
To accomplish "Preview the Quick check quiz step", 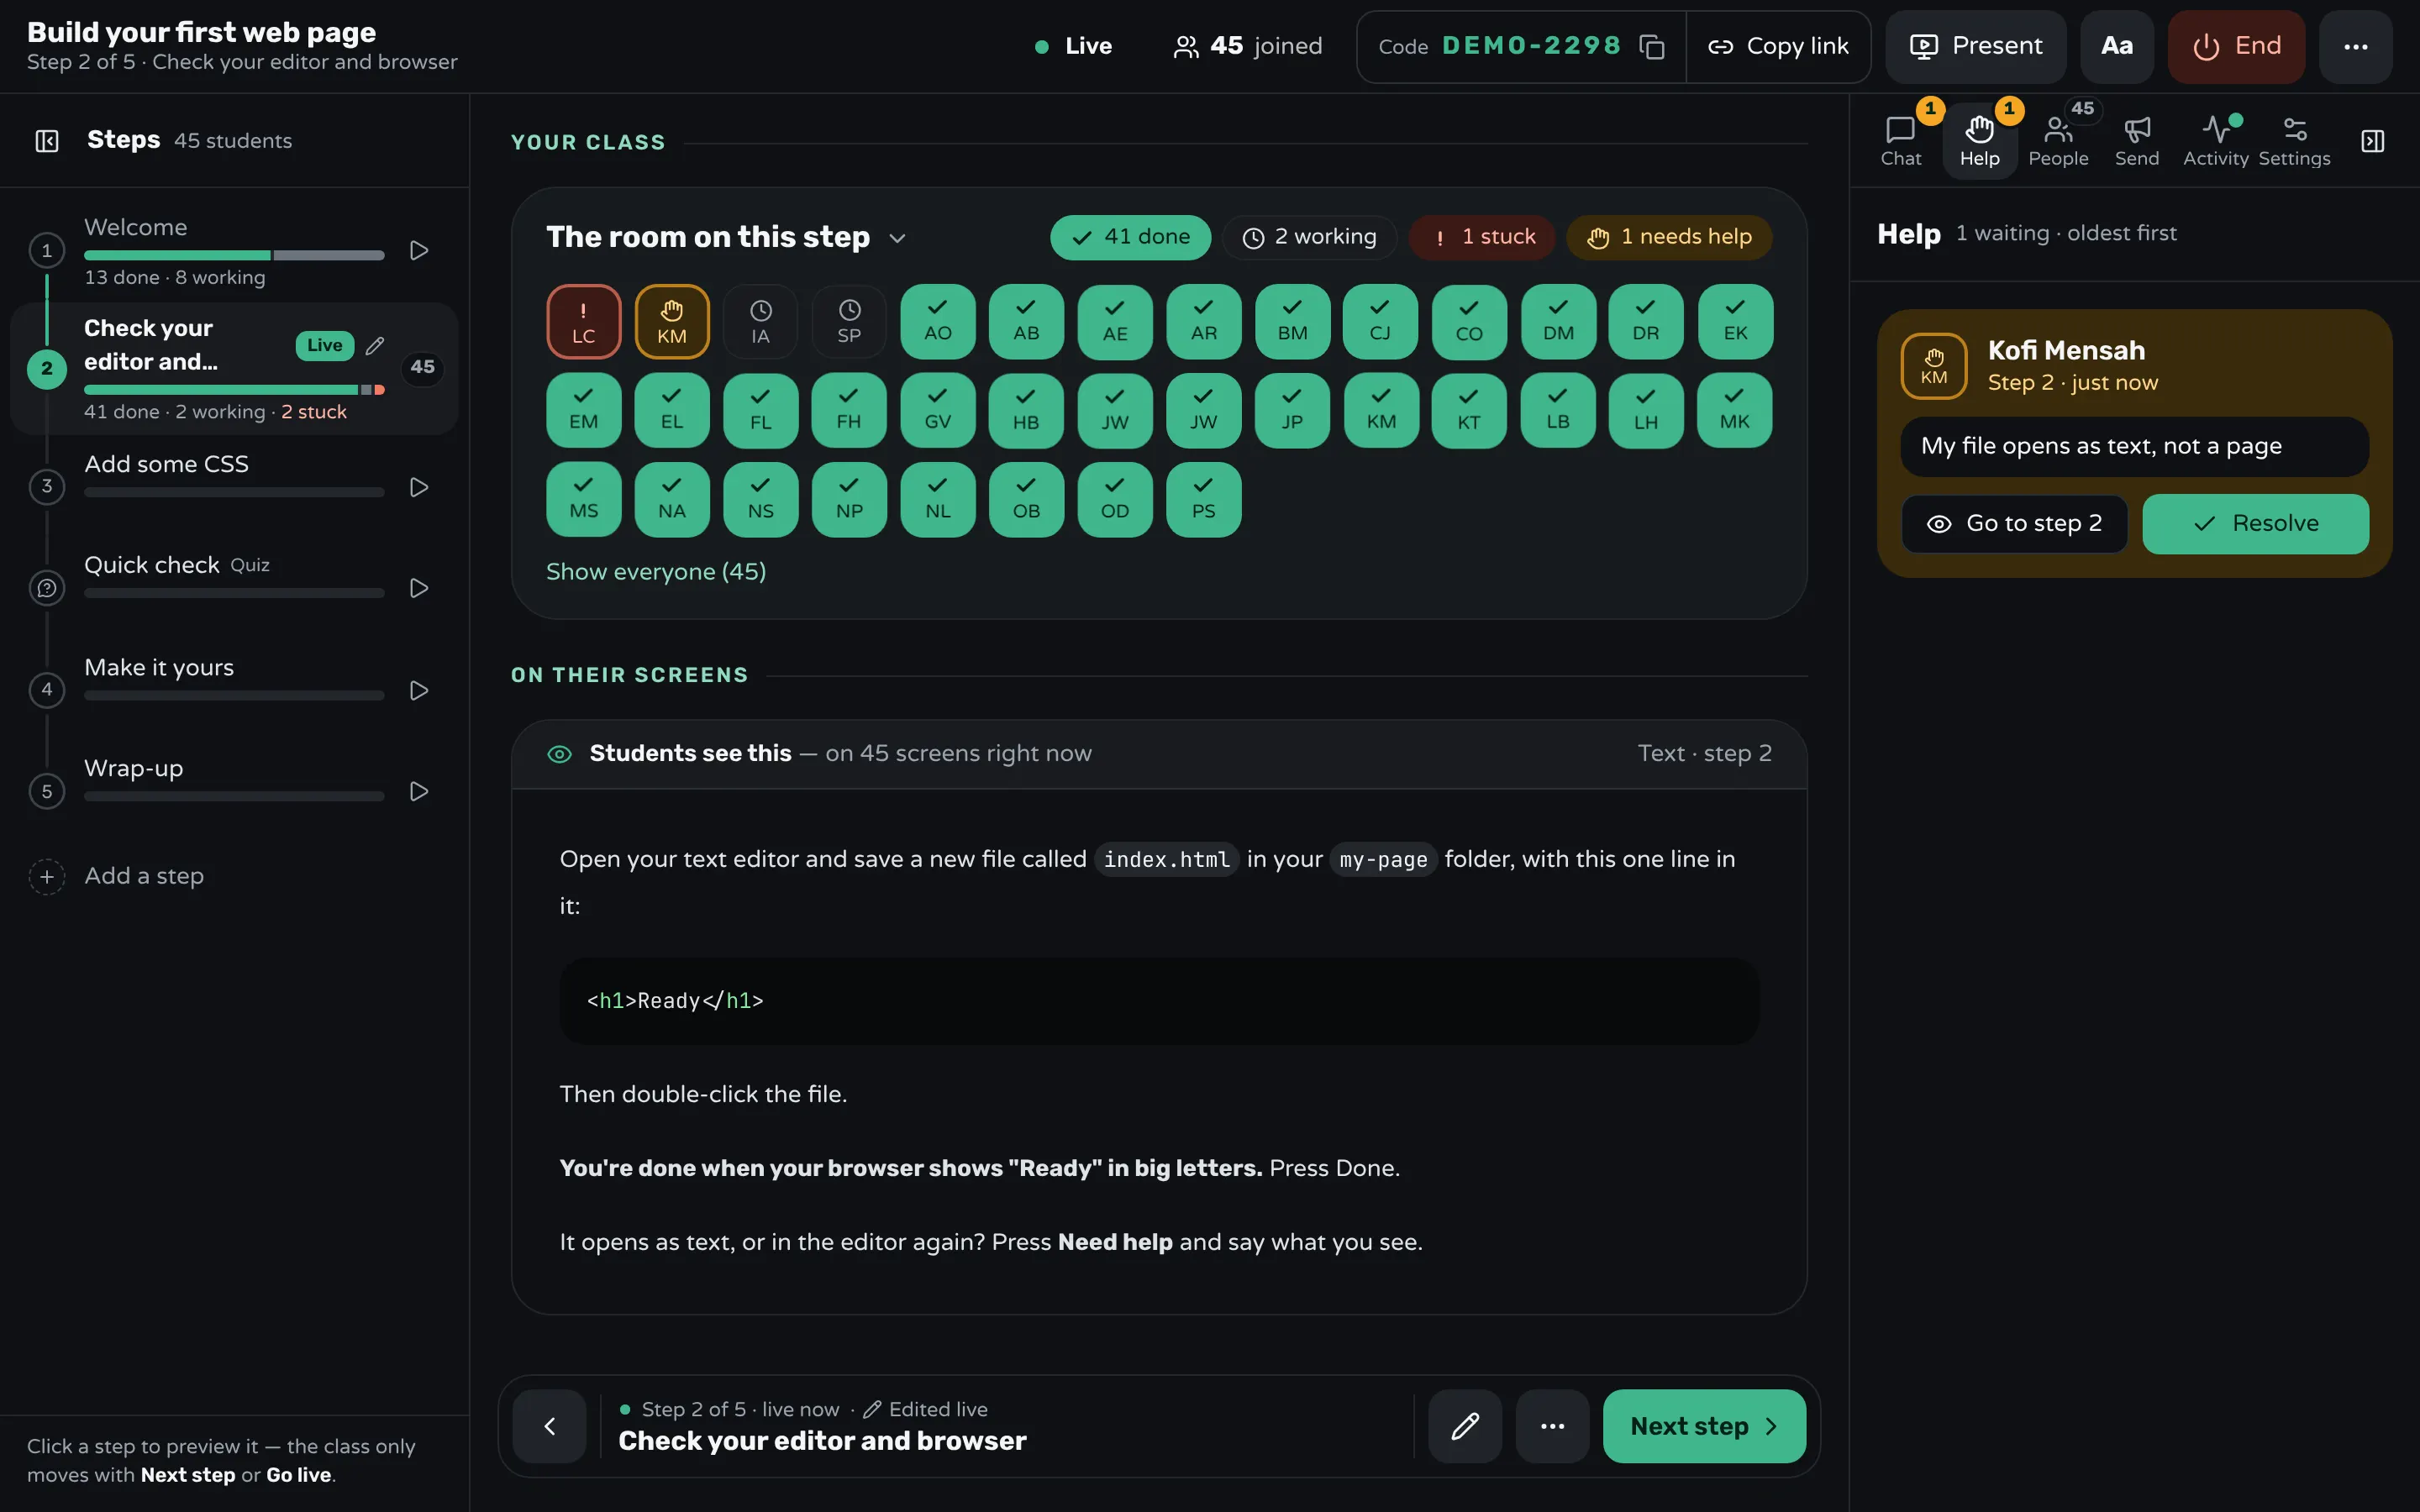I will [419, 588].
